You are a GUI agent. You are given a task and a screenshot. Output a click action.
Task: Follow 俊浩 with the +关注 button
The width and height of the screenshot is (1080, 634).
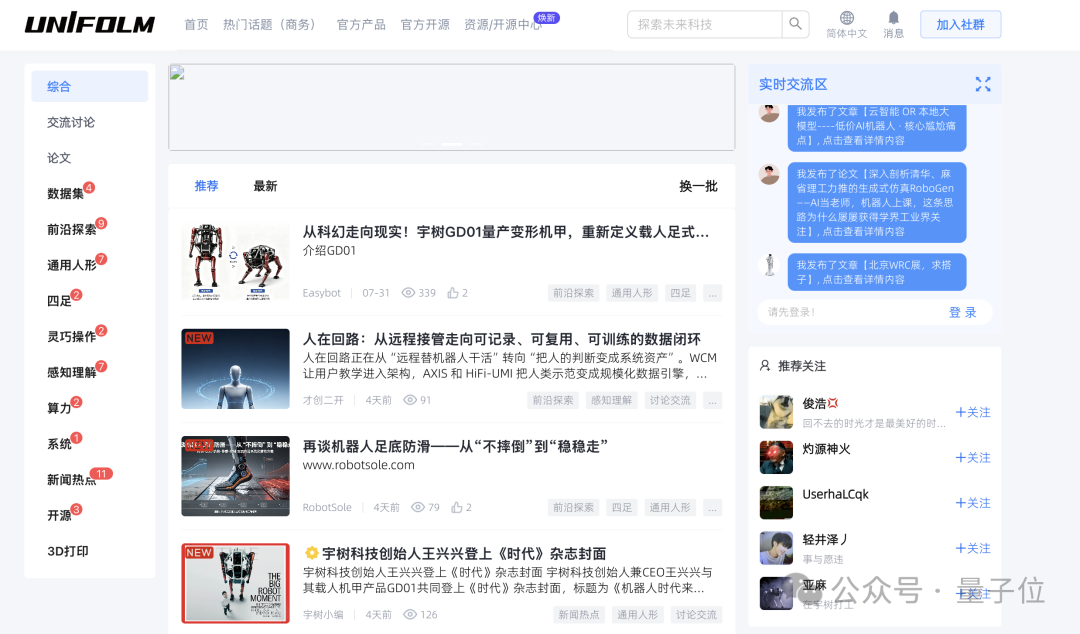tap(973, 412)
